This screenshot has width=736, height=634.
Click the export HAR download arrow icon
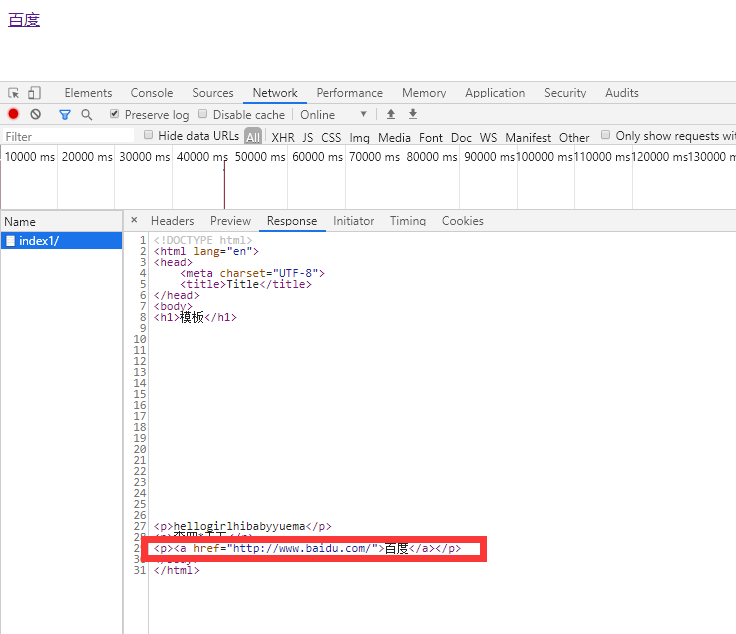coord(413,114)
